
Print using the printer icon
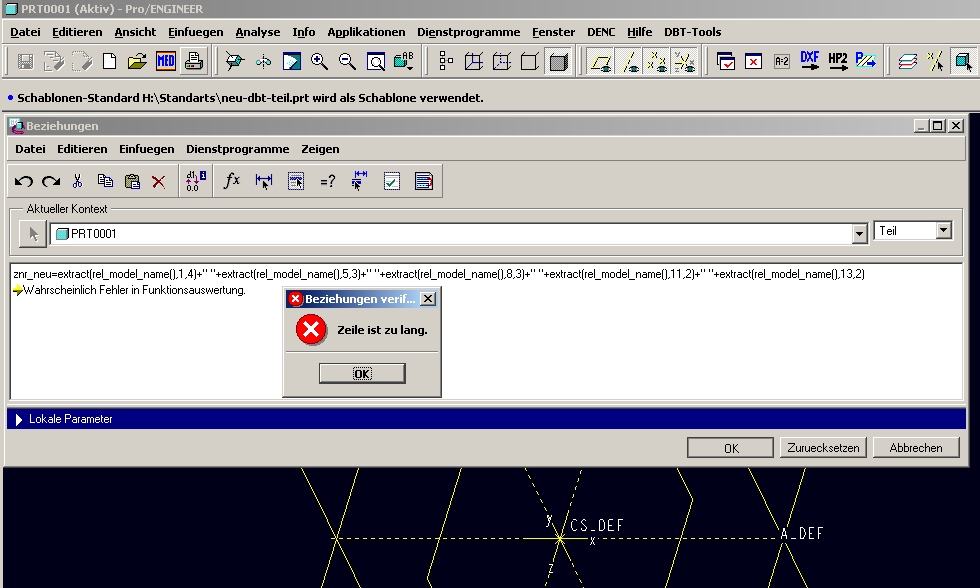(194, 61)
